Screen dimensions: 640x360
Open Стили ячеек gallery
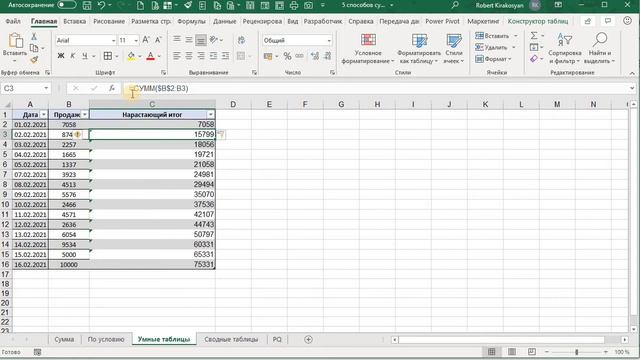point(453,49)
